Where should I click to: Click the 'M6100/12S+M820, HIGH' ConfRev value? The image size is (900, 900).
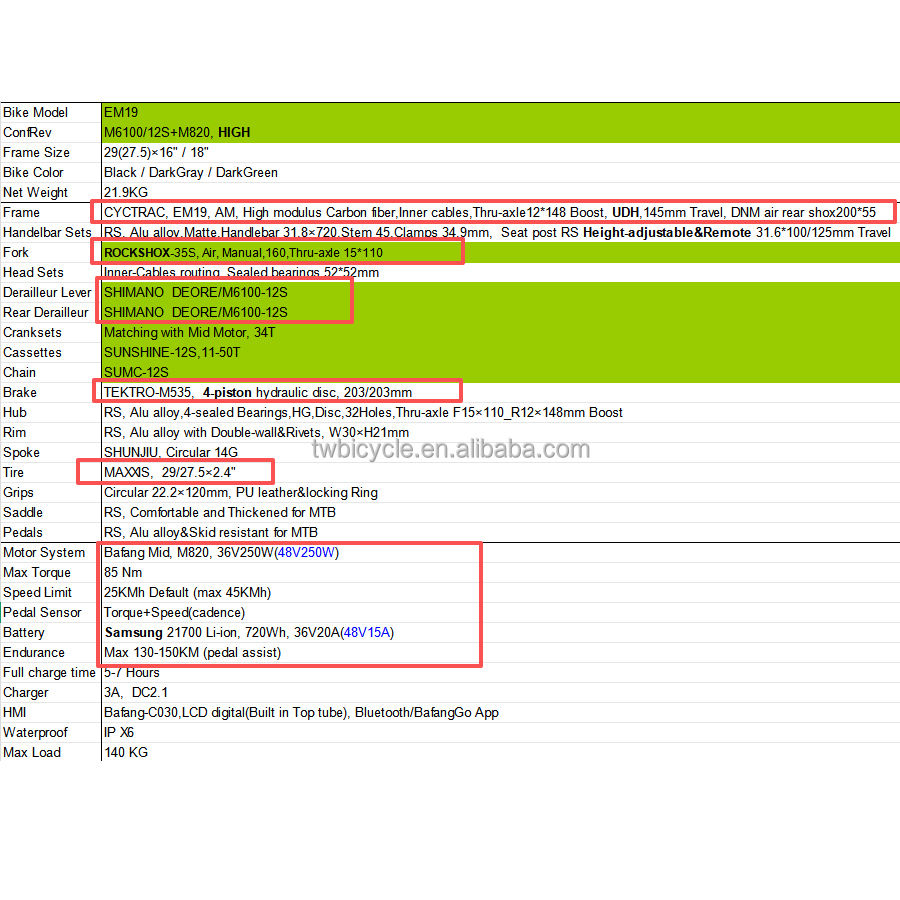177,133
